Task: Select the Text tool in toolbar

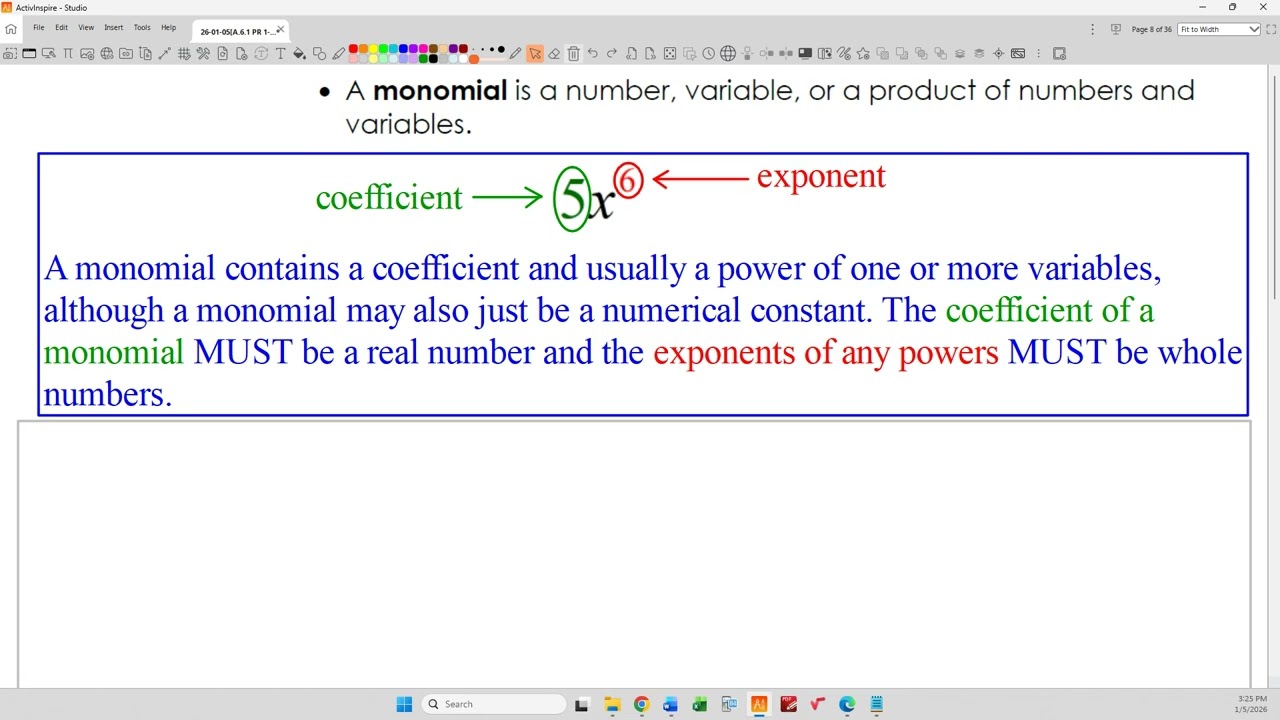Action: pyautogui.click(x=280, y=53)
